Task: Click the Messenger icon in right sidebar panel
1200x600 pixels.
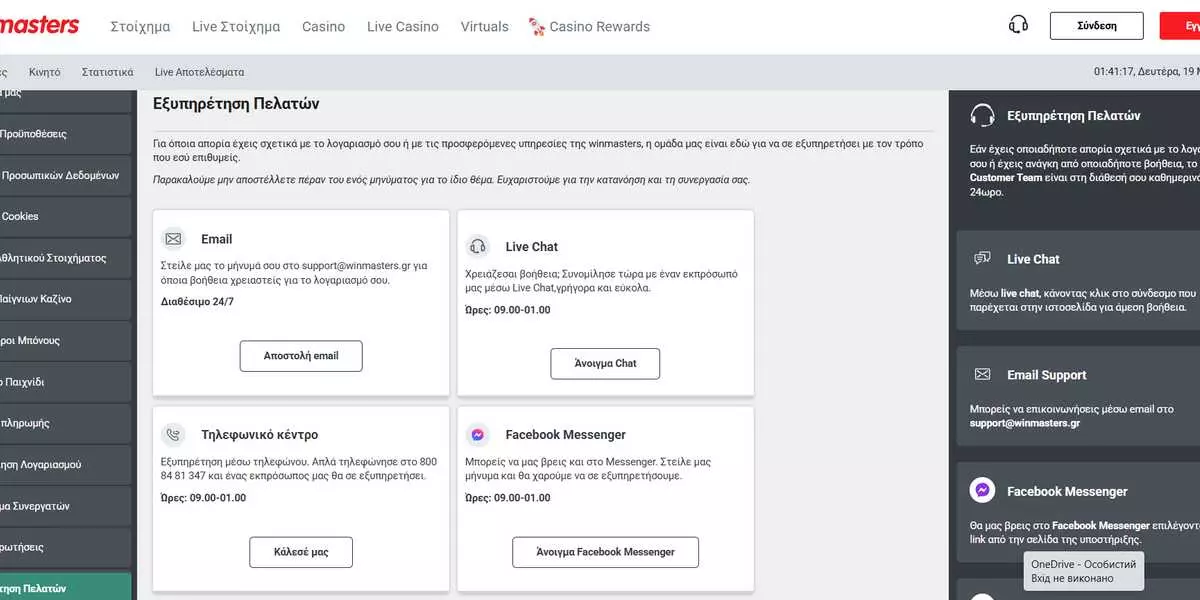Action: coord(983,491)
